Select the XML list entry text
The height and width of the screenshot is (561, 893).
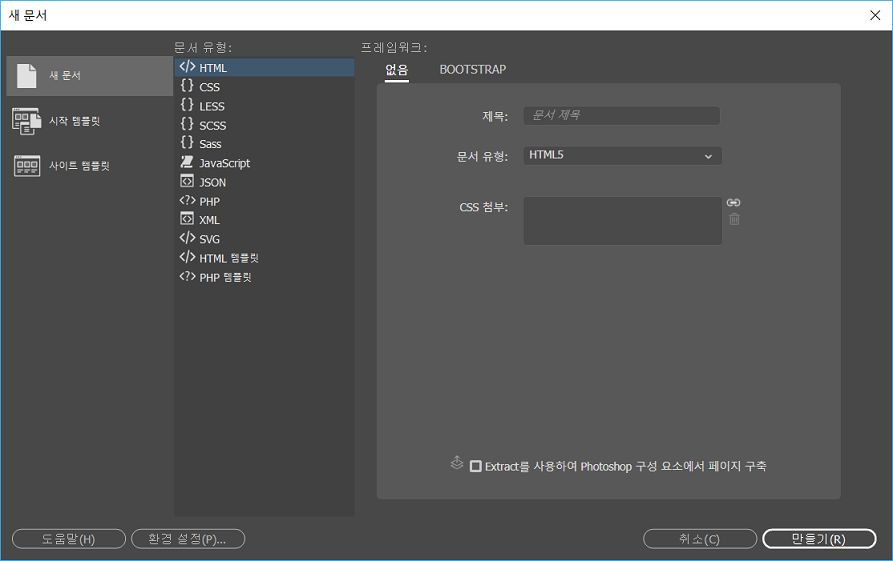pos(209,220)
